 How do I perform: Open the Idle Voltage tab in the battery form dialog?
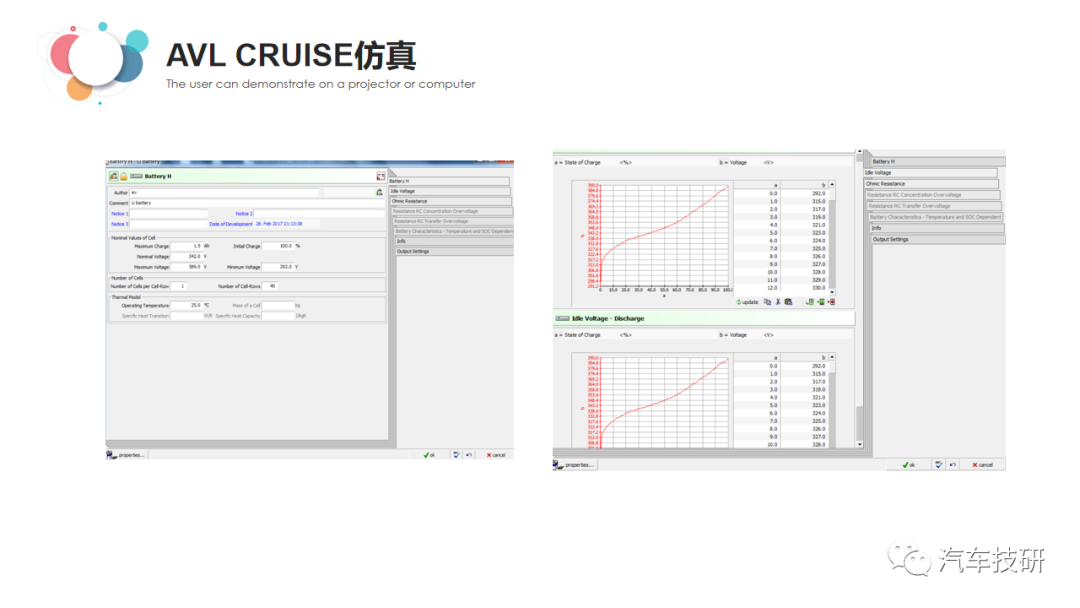click(x=449, y=191)
